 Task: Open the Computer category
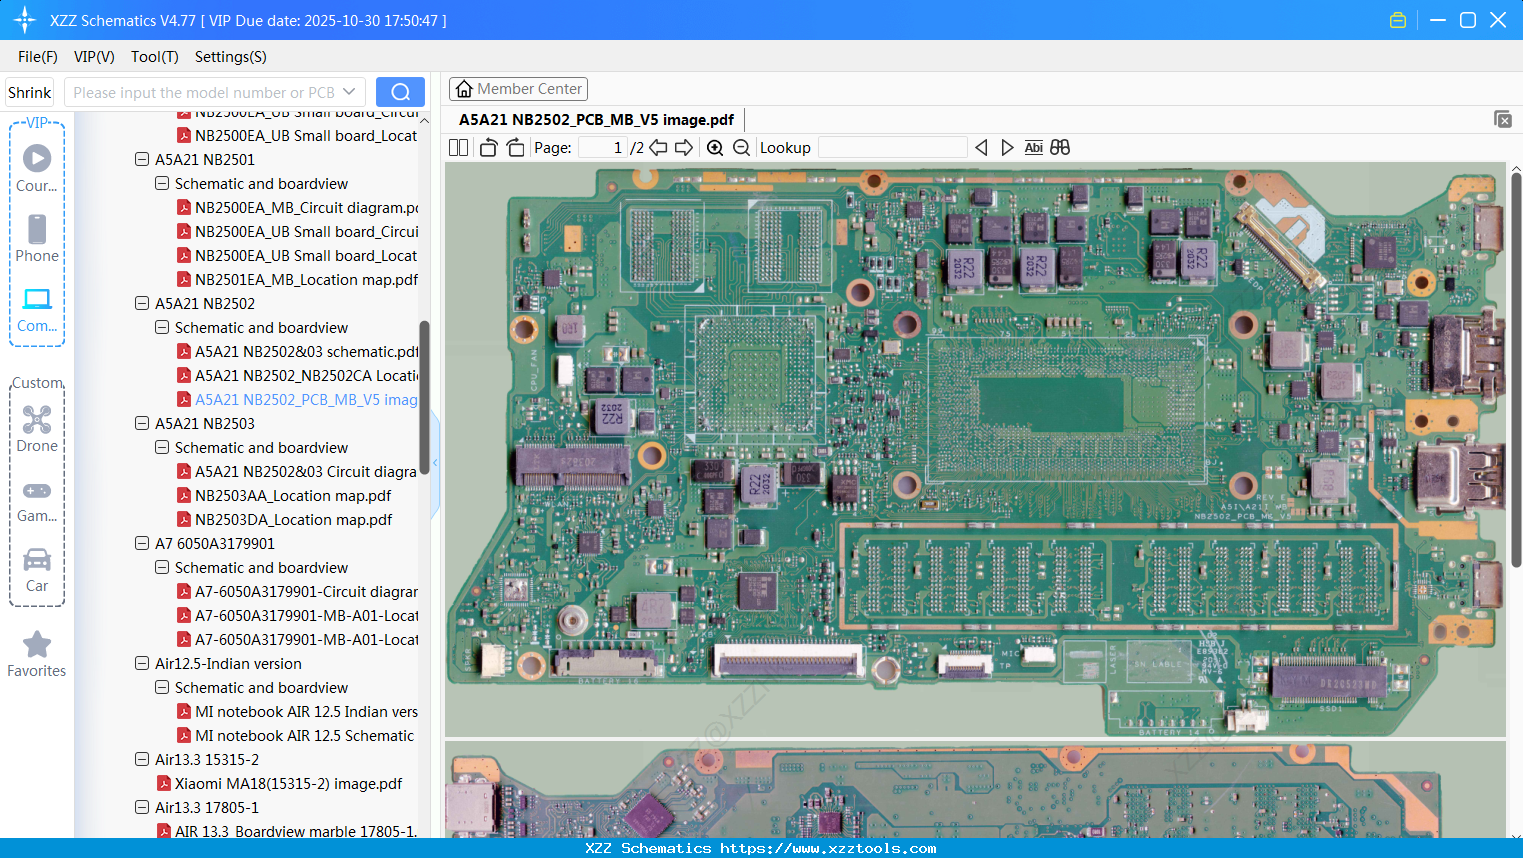pyautogui.click(x=37, y=309)
